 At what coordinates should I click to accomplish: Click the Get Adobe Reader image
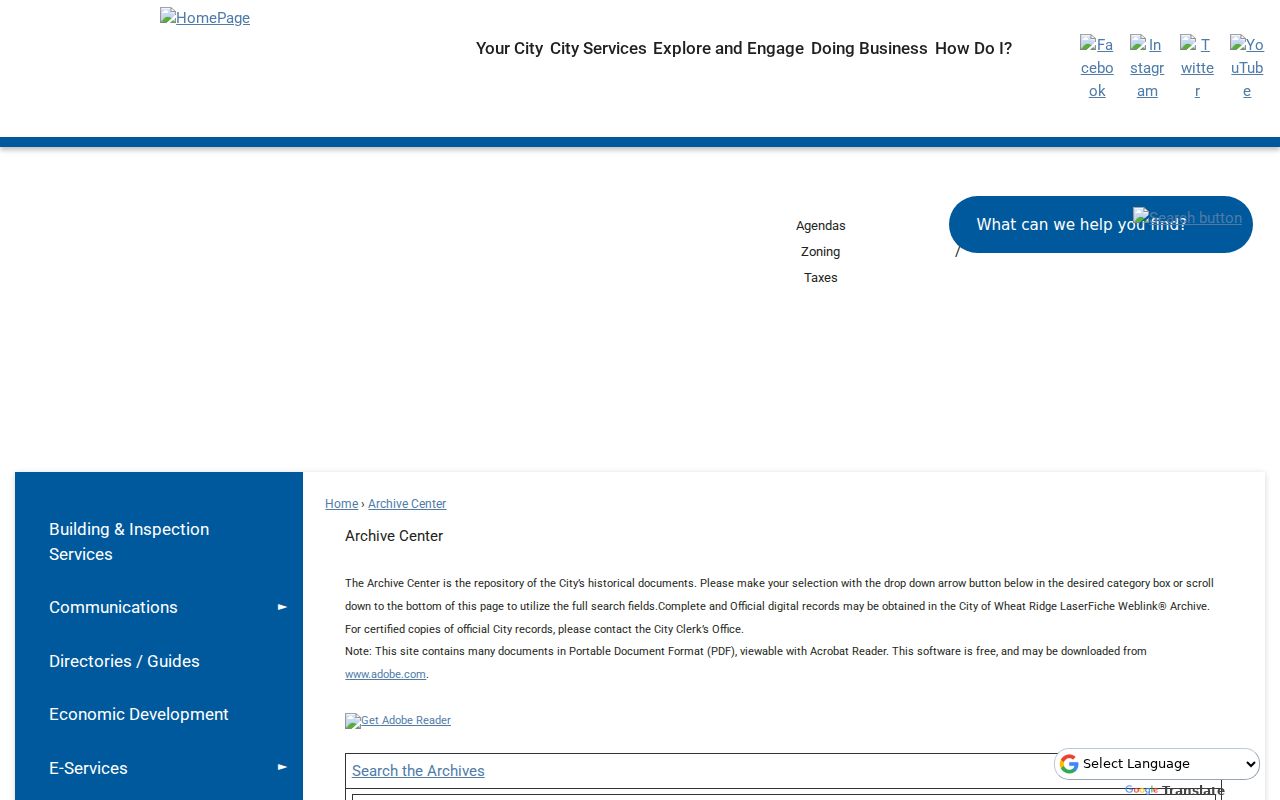coord(398,720)
